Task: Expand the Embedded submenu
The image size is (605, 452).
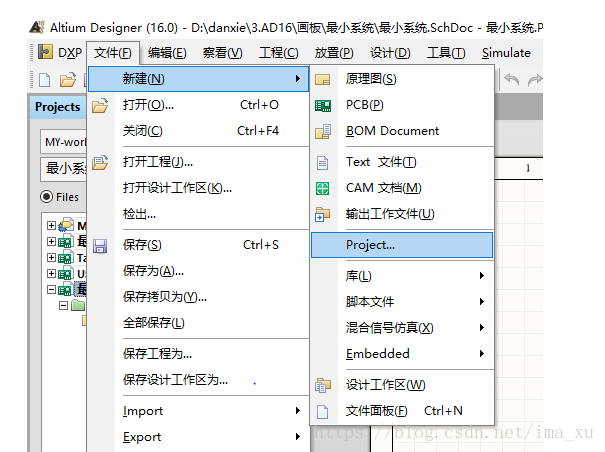Action: point(402,353)
